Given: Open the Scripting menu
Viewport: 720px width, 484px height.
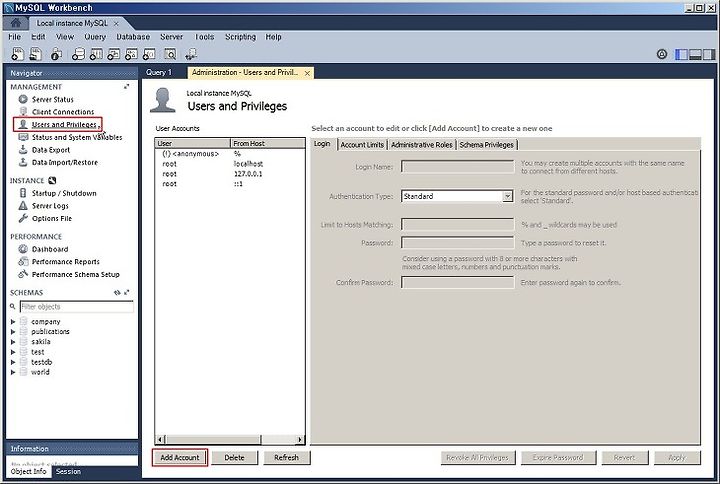Looking at the screenshot, I should tap(240, 37).
